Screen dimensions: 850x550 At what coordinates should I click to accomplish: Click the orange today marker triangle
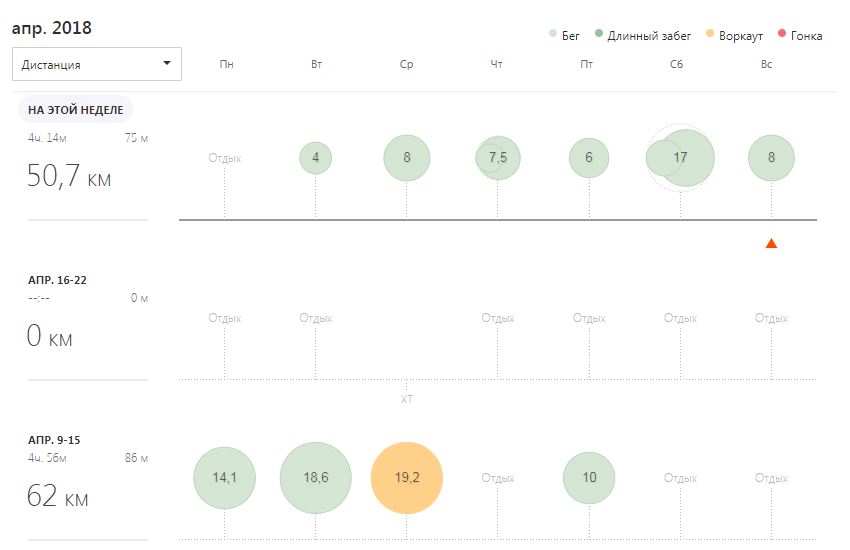pyautogui.click(x=771, y=243)
